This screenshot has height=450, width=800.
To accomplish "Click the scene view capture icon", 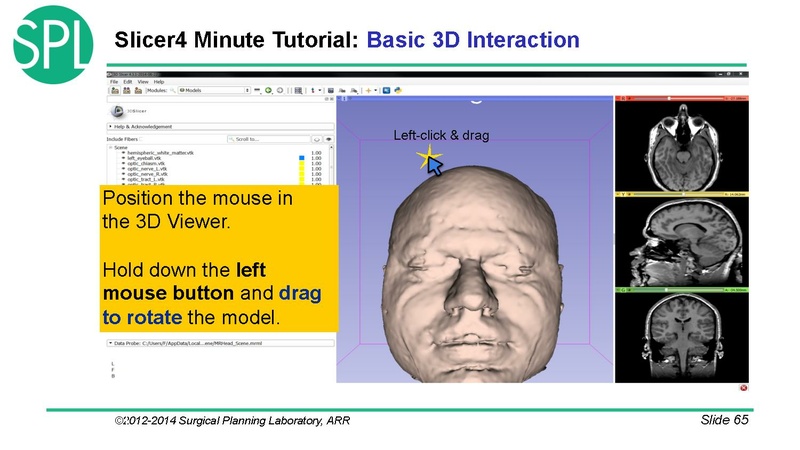I will coord(342,90).
